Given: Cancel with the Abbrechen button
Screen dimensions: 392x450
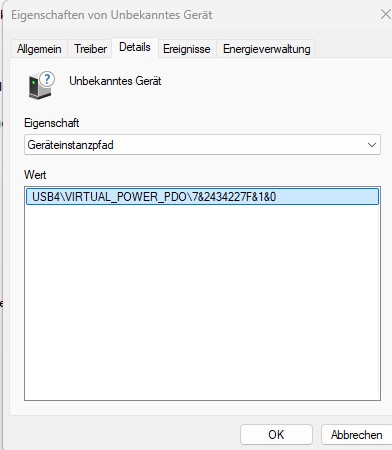Looking at the screenshot, I should 356,435.
